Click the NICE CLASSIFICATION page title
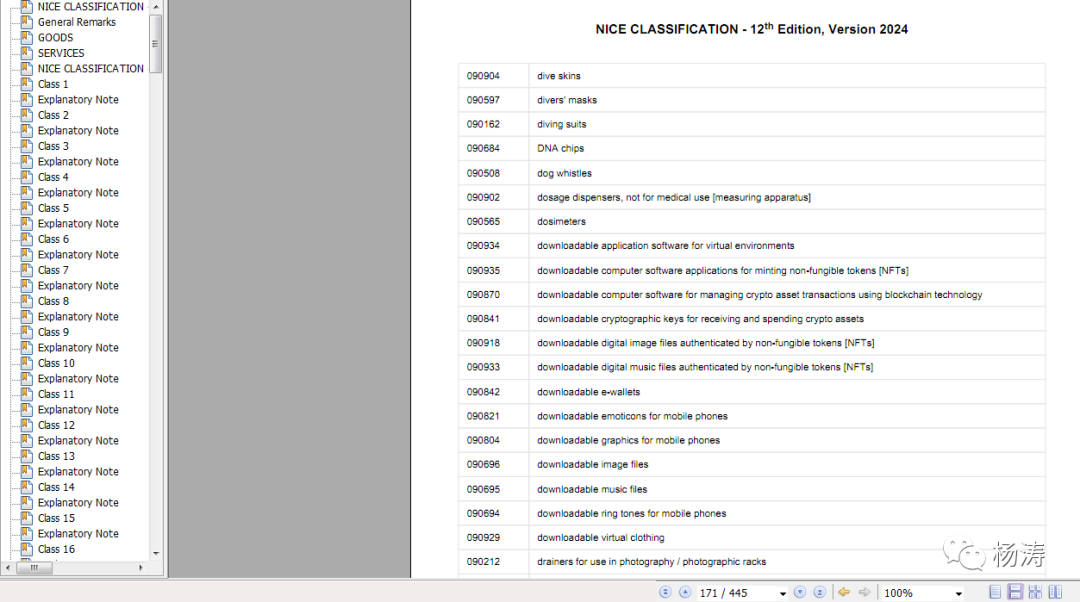 point(751,29)
